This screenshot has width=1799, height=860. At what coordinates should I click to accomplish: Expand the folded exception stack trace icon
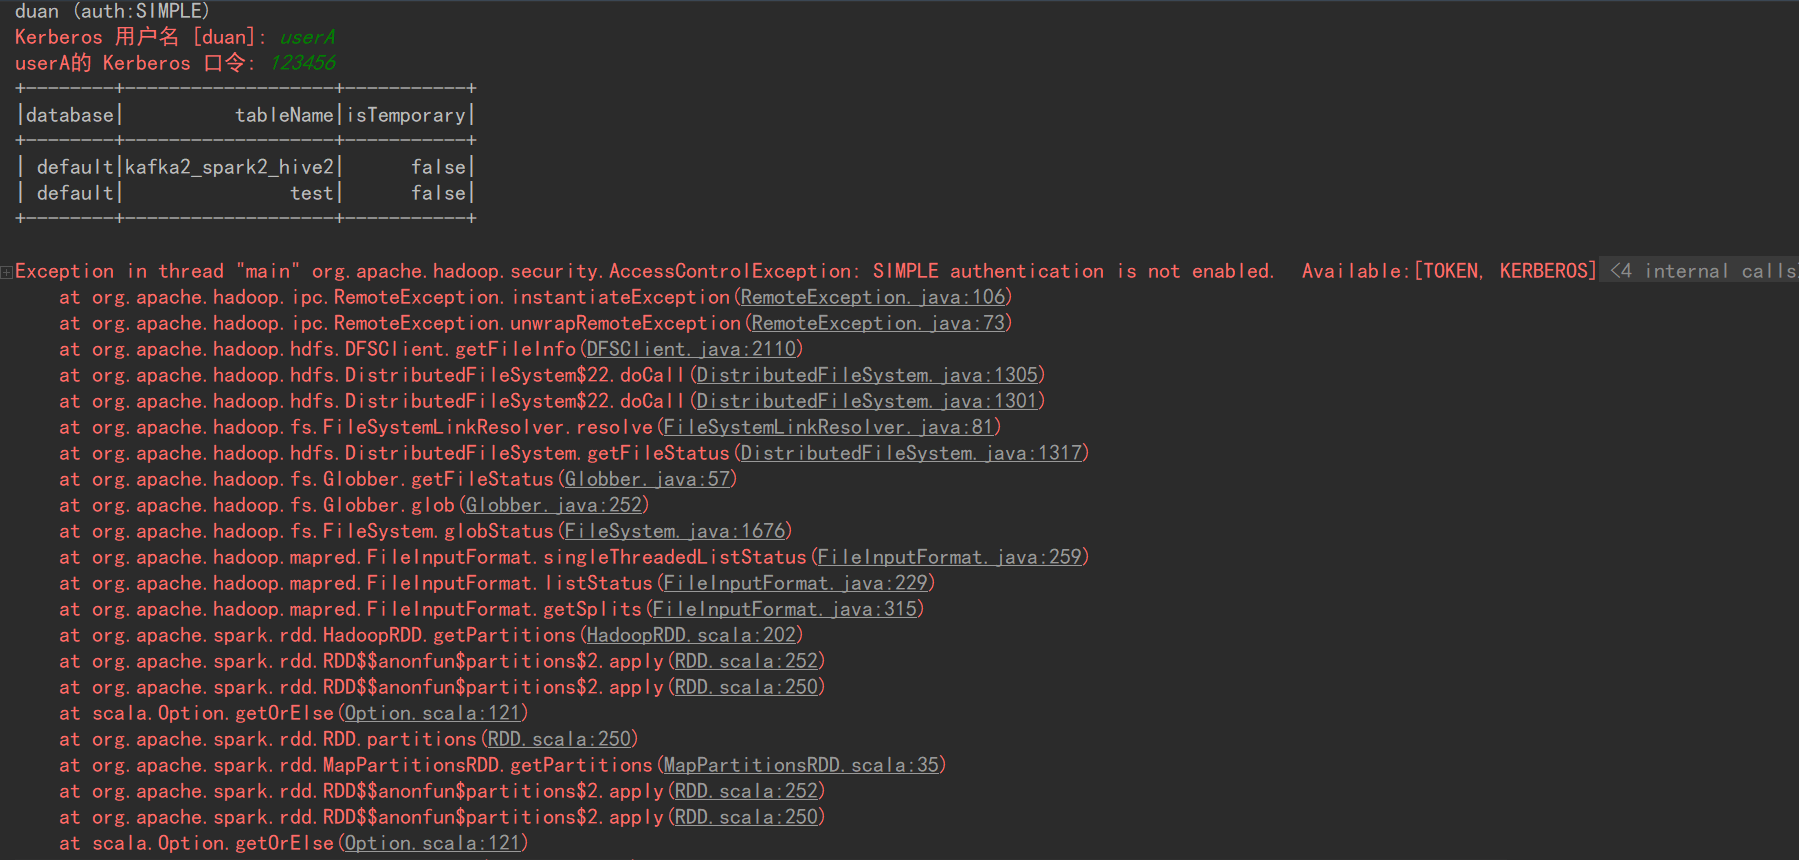[x=7, y=272]
